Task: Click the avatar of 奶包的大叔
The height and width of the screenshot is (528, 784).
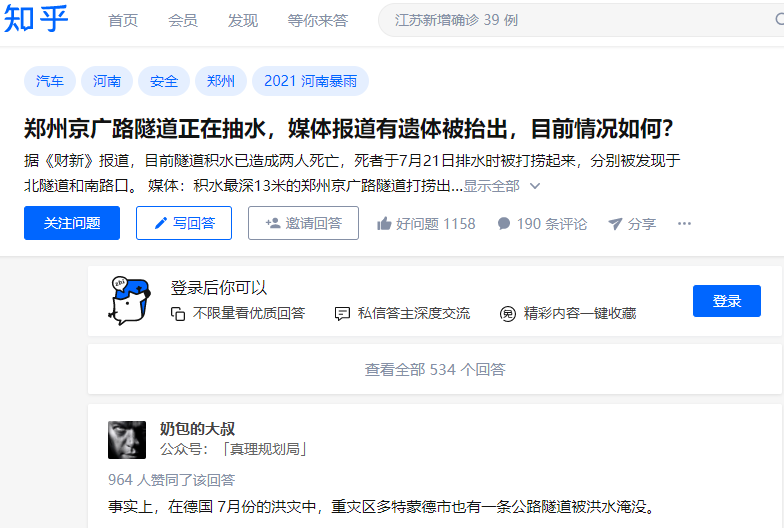Action: coord(127,440)
